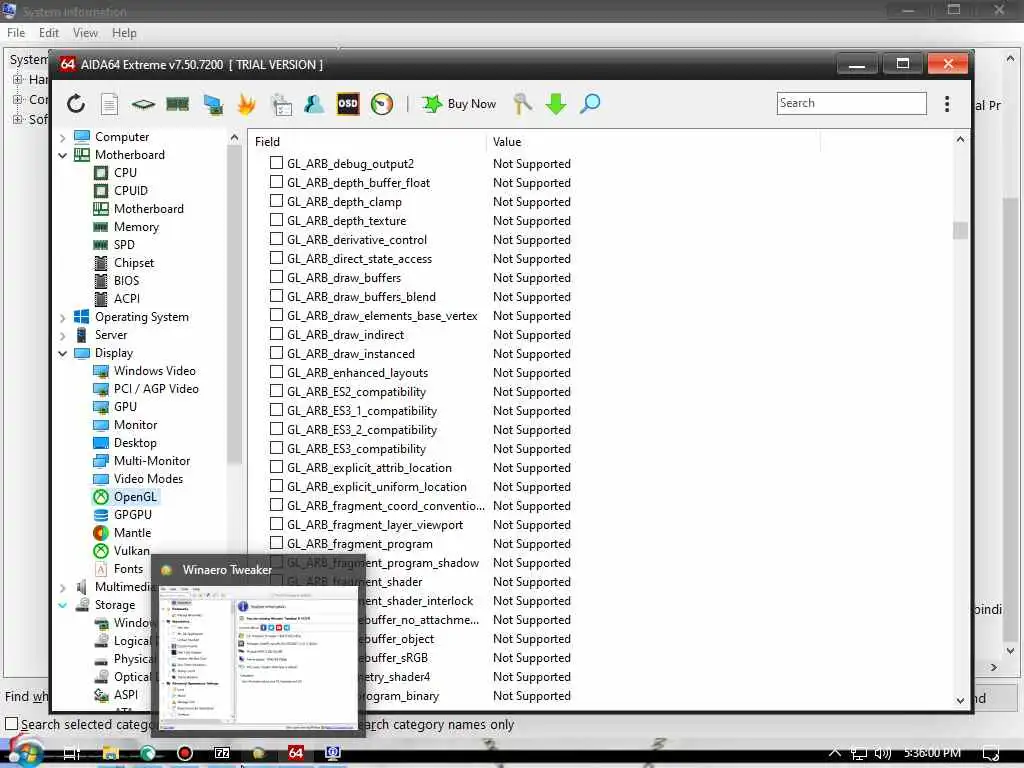Image resolution: width=1024 pixels, height=768 pixels.
Task: Open the 7-Zip taskbar icon
Action: point(222,753)
